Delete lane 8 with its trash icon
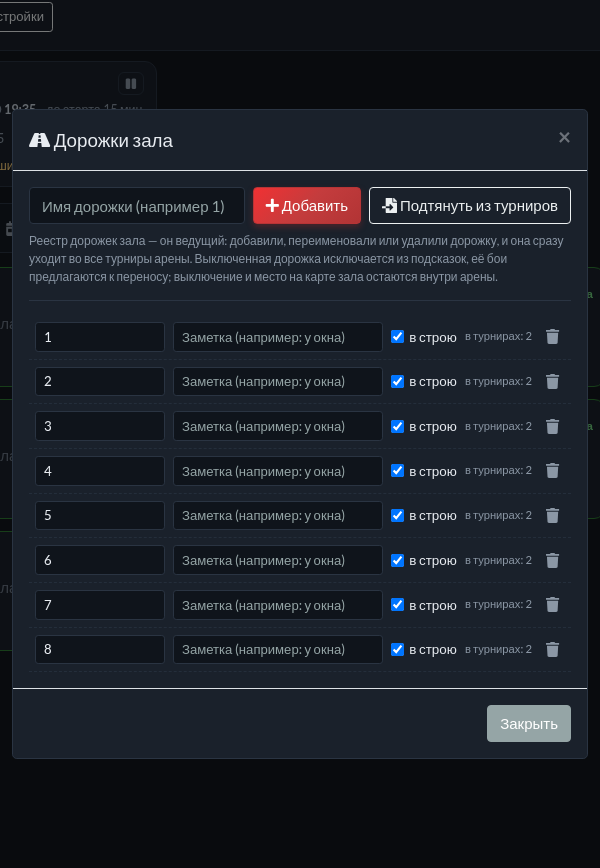 tap(552, 649)
